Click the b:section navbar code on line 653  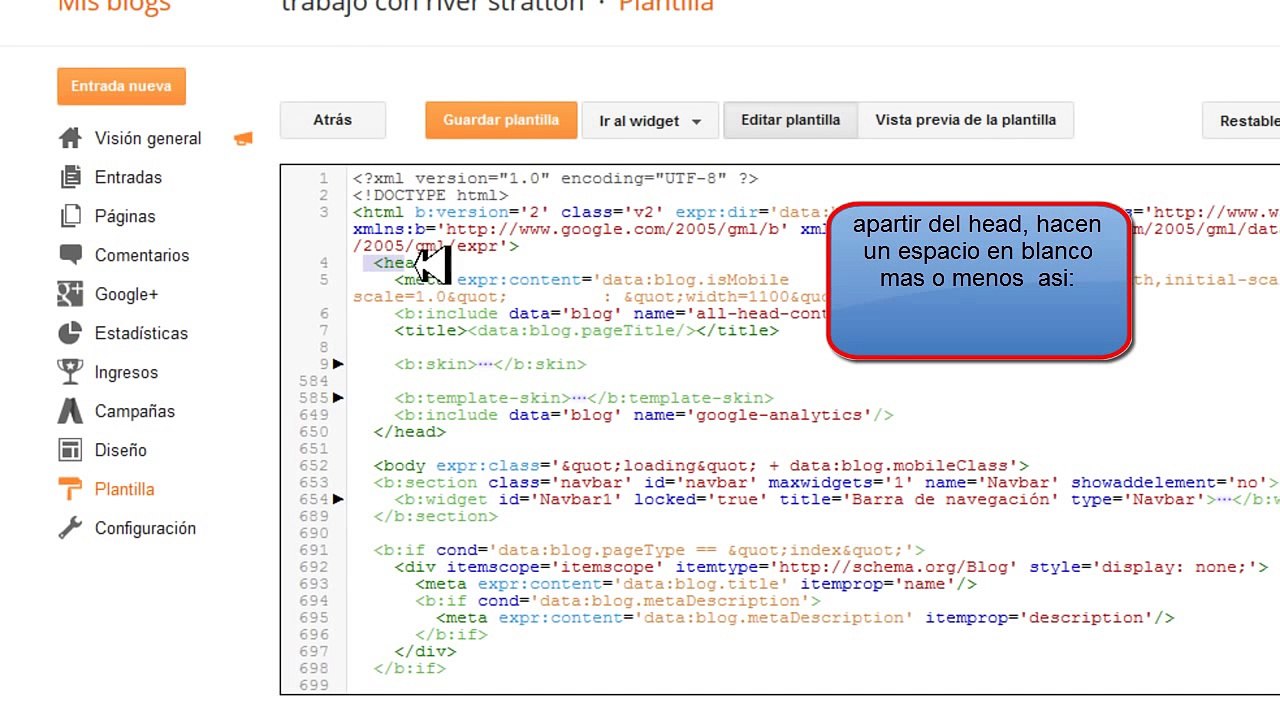coord(826,483)
